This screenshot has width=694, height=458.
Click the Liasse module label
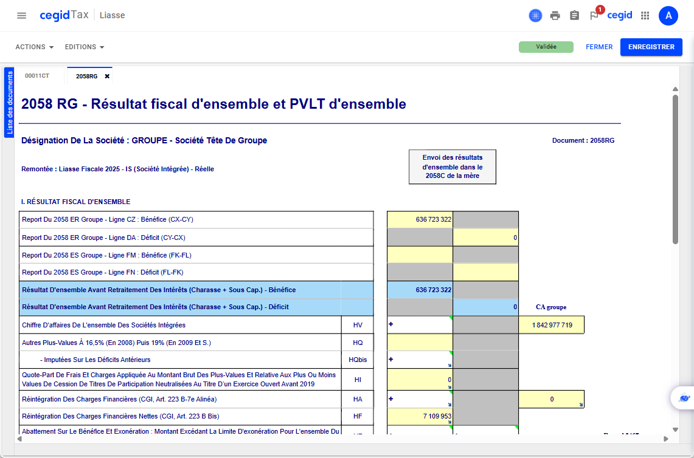click(112, 15)
